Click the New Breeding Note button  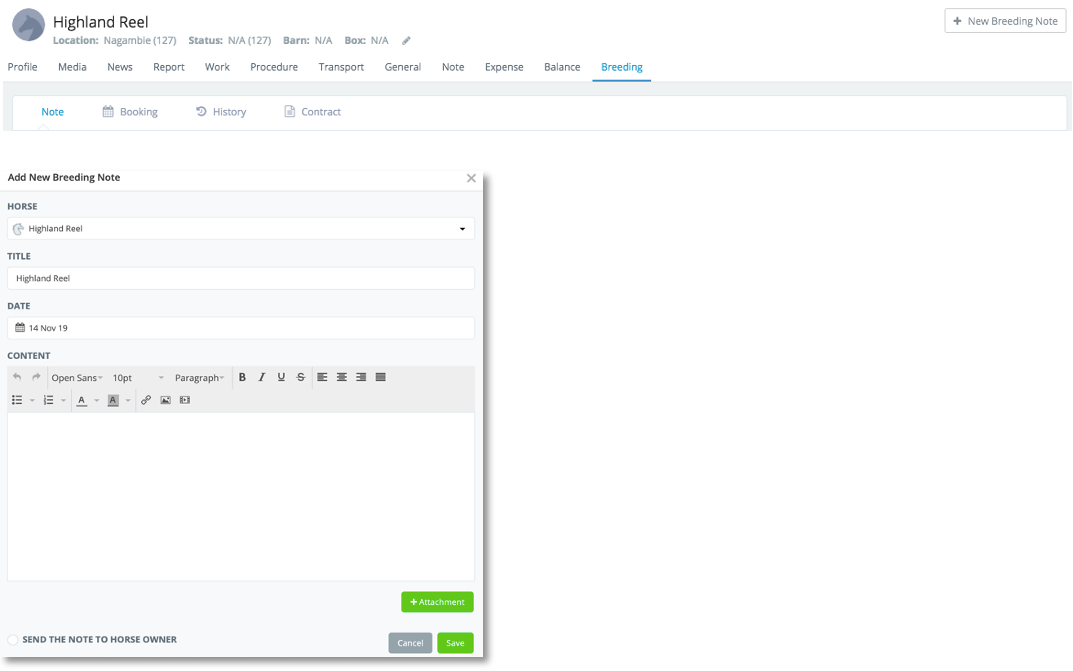(1005, 21)
